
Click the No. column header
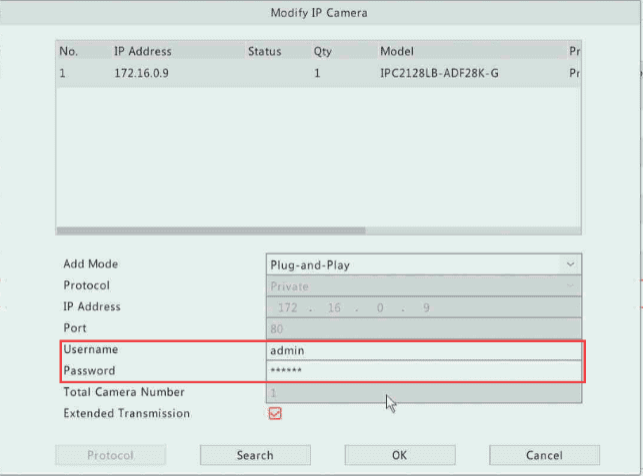tap(68, 51)
